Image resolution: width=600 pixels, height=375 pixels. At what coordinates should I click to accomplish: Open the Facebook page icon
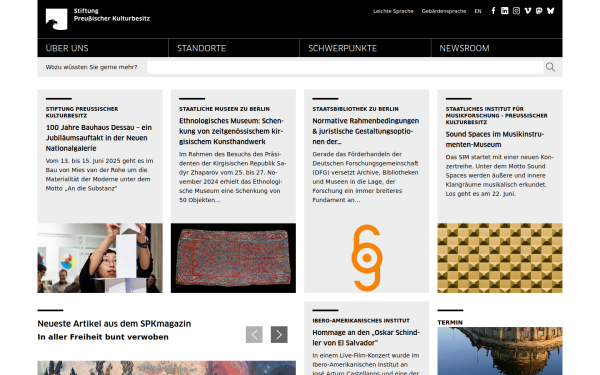point(493,11)
